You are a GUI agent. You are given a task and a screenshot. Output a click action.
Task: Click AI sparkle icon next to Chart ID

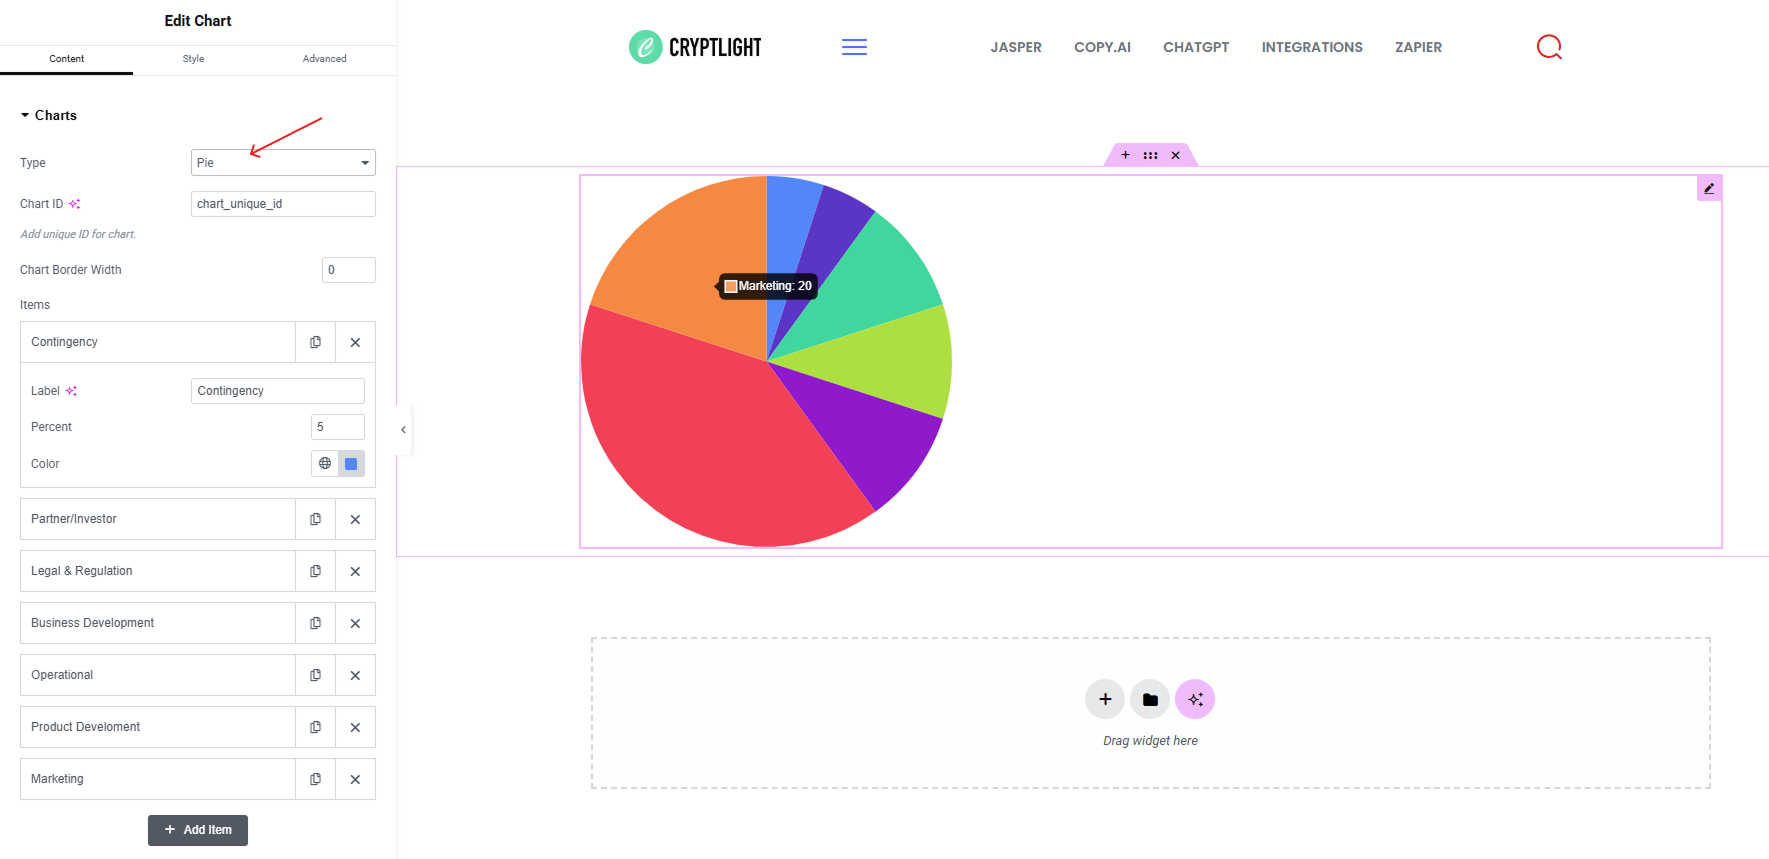coord(74,204)
